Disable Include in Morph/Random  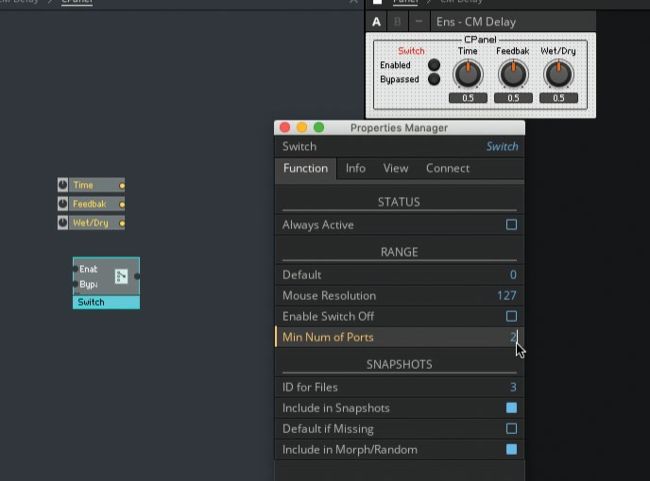point(511,450)
